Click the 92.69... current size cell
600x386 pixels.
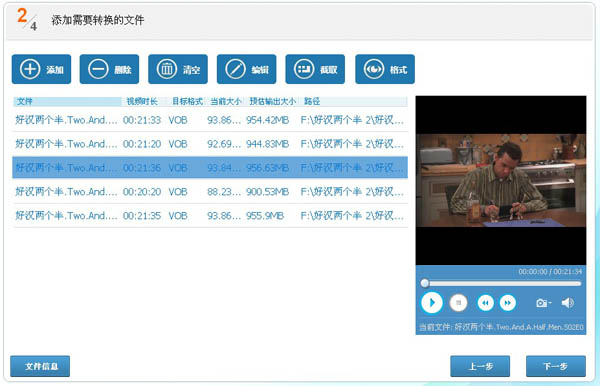coord(224,144)
